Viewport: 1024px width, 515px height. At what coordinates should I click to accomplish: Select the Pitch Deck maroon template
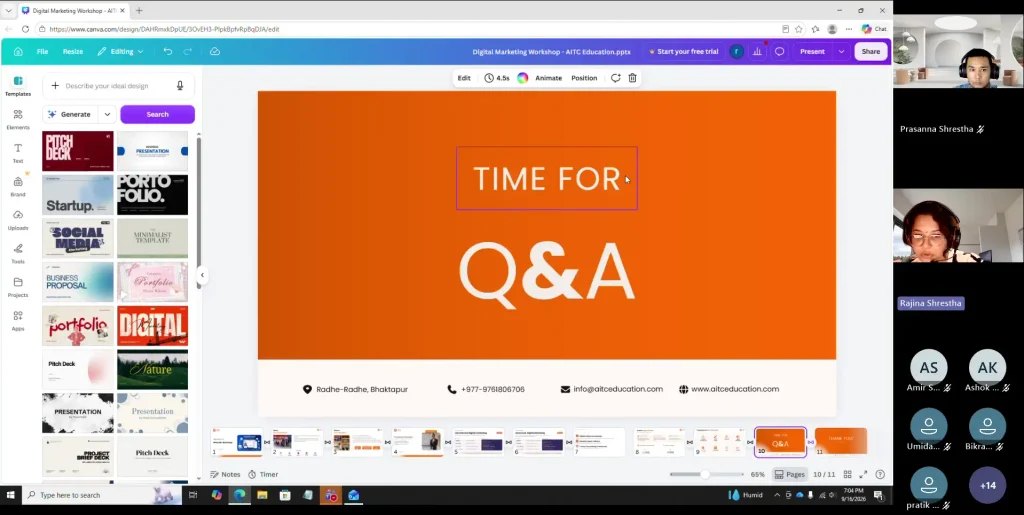coord(78,151)
